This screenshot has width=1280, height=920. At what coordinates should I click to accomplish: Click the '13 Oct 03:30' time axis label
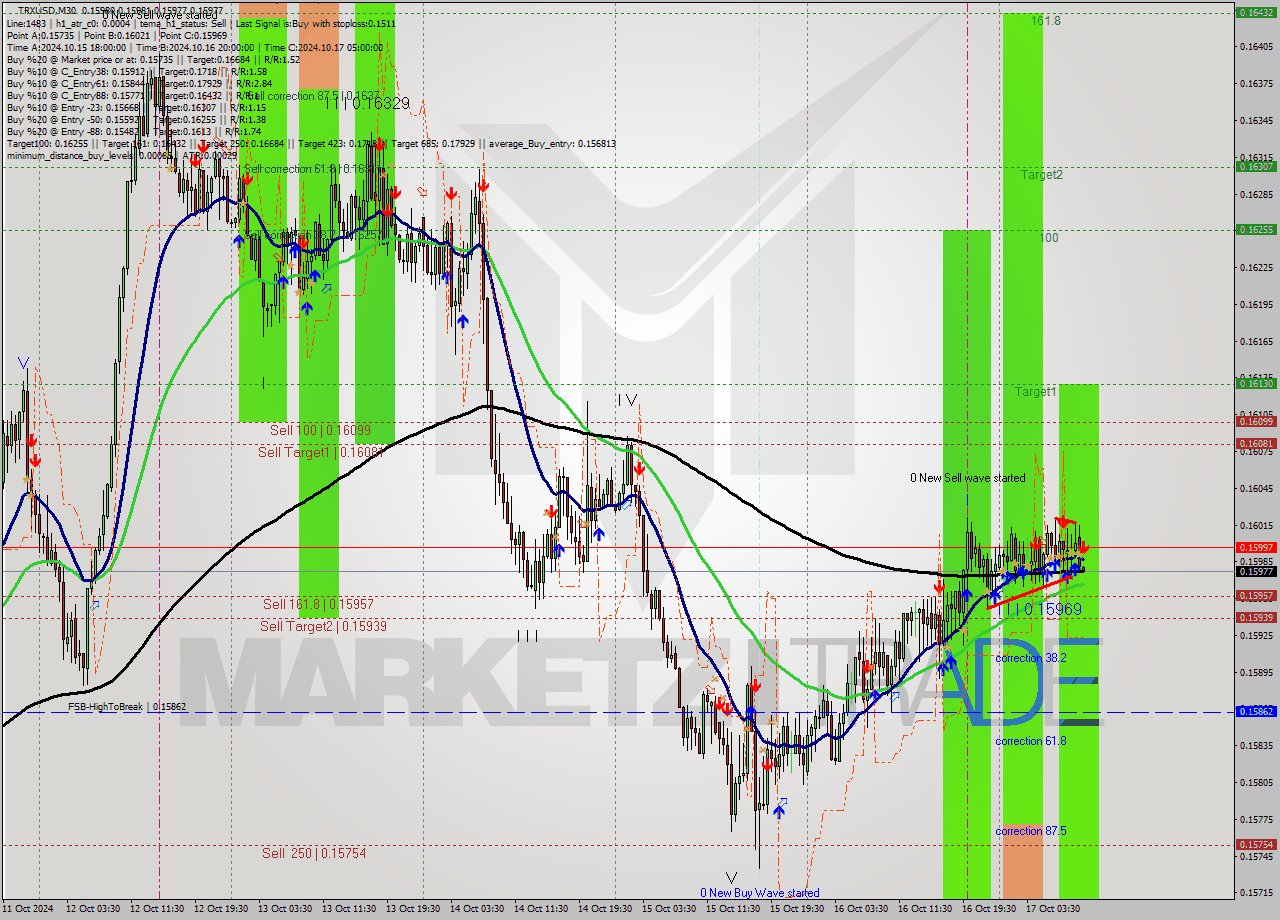[x=285, y=909]
